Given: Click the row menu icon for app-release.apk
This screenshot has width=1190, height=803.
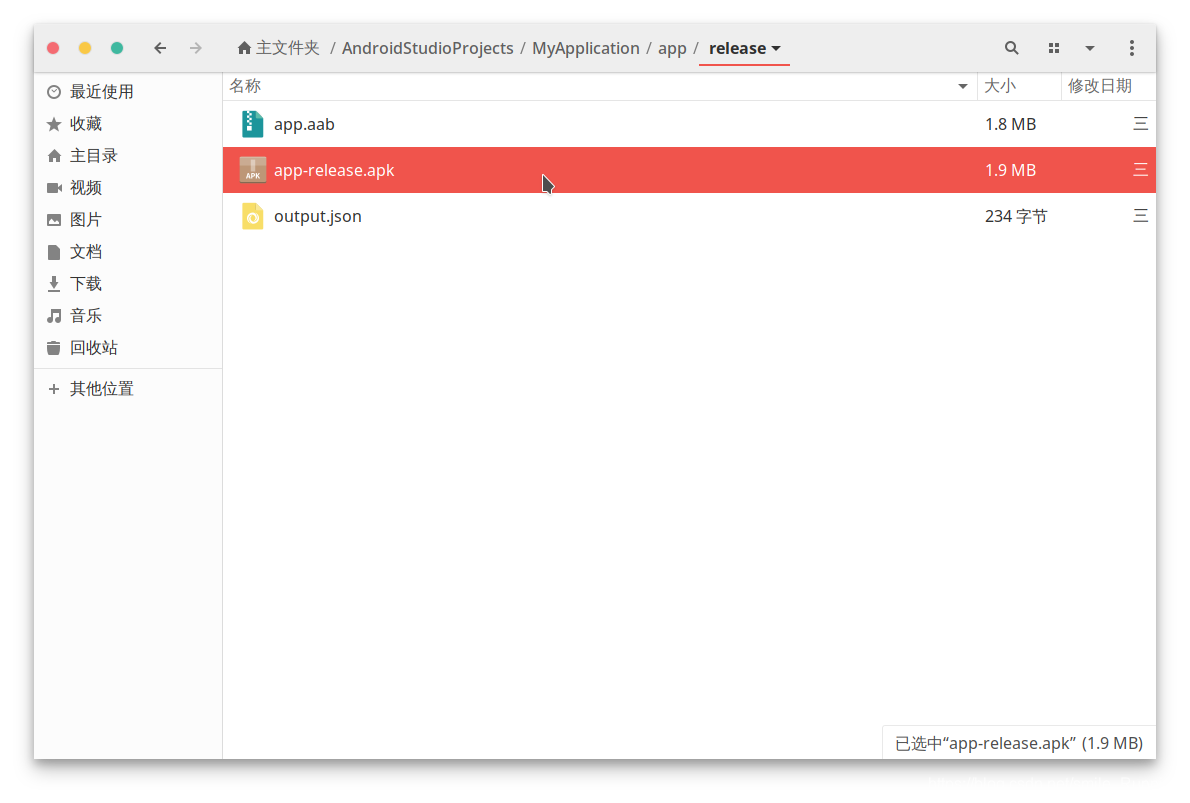Looking at the screenshot, I should coord(1140,170).
